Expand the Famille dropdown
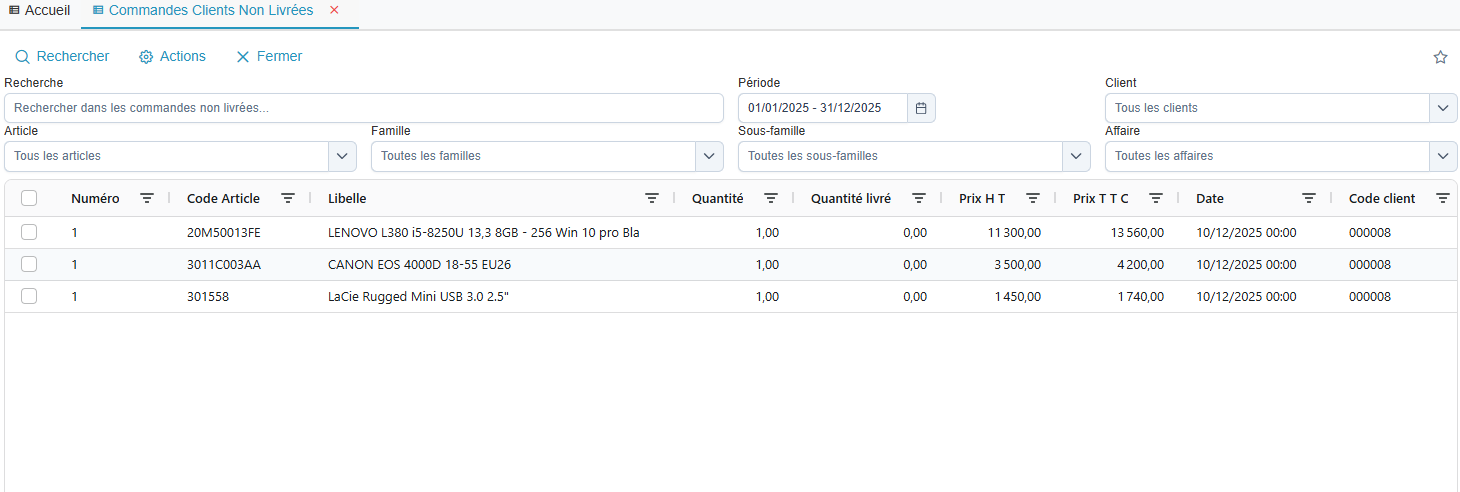This screenshot has width=1460, height=492. (709, 156)
